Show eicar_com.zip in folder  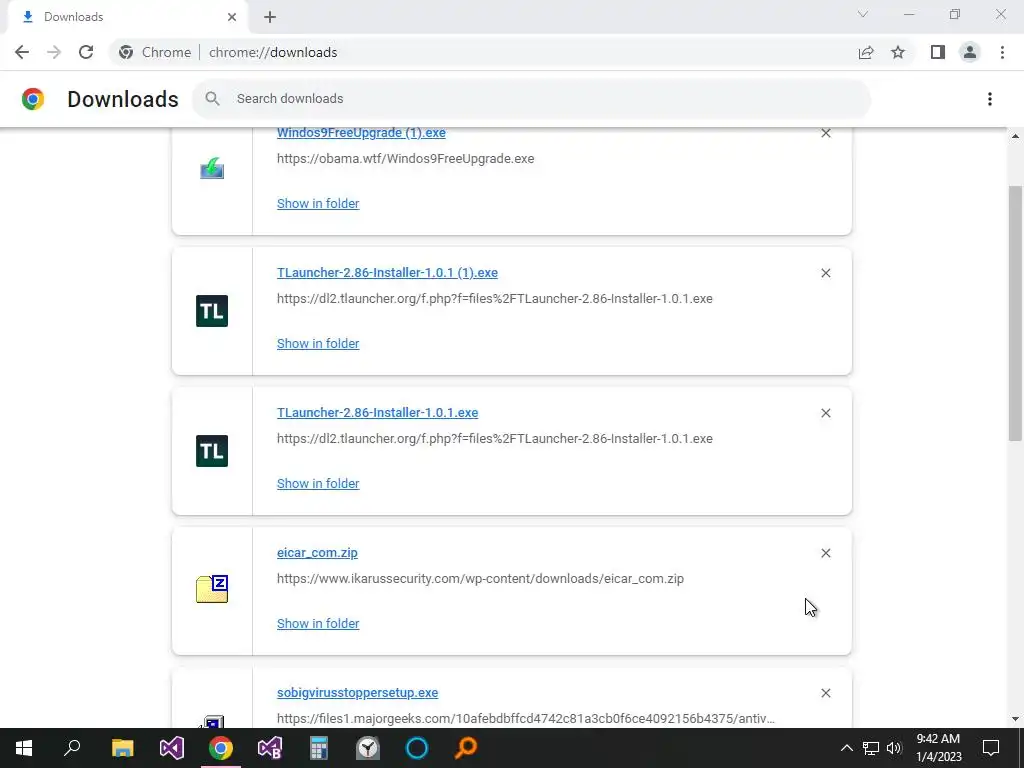pyautogui.click(x=318, y=624)
